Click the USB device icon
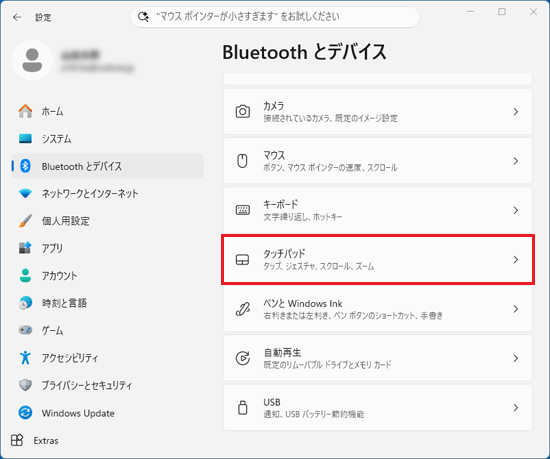 (242, 407)
